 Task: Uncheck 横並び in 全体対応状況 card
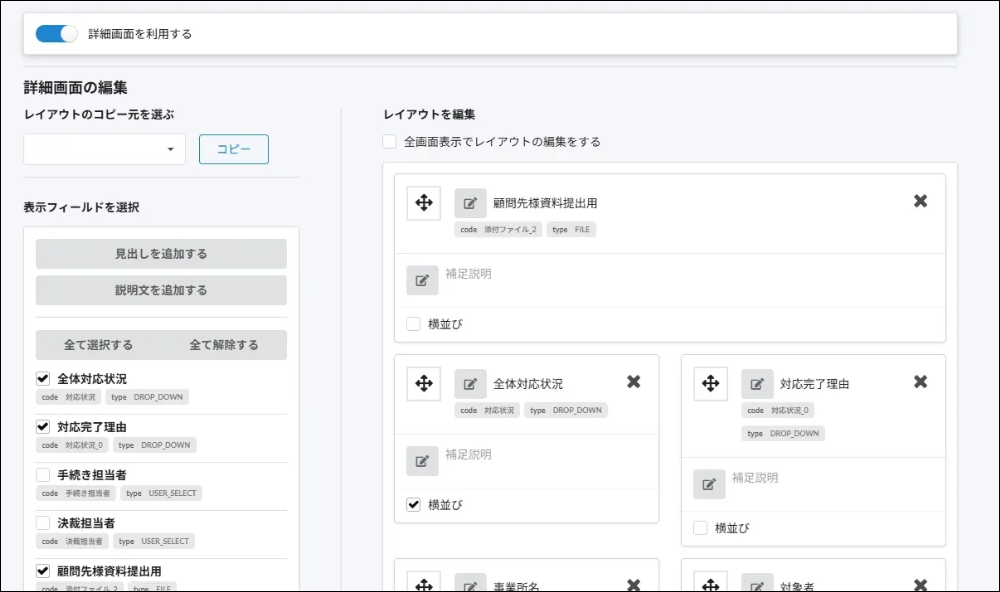pos(413,505)
